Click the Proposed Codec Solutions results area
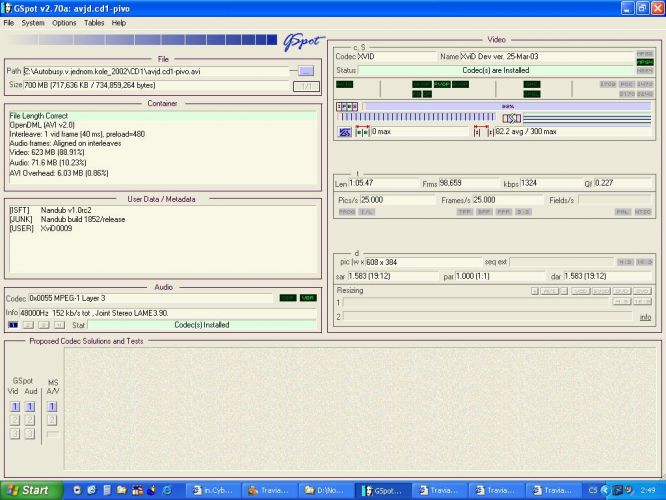Image resolution: width=666 pixels, height=500 pixels. coord(361,409)
